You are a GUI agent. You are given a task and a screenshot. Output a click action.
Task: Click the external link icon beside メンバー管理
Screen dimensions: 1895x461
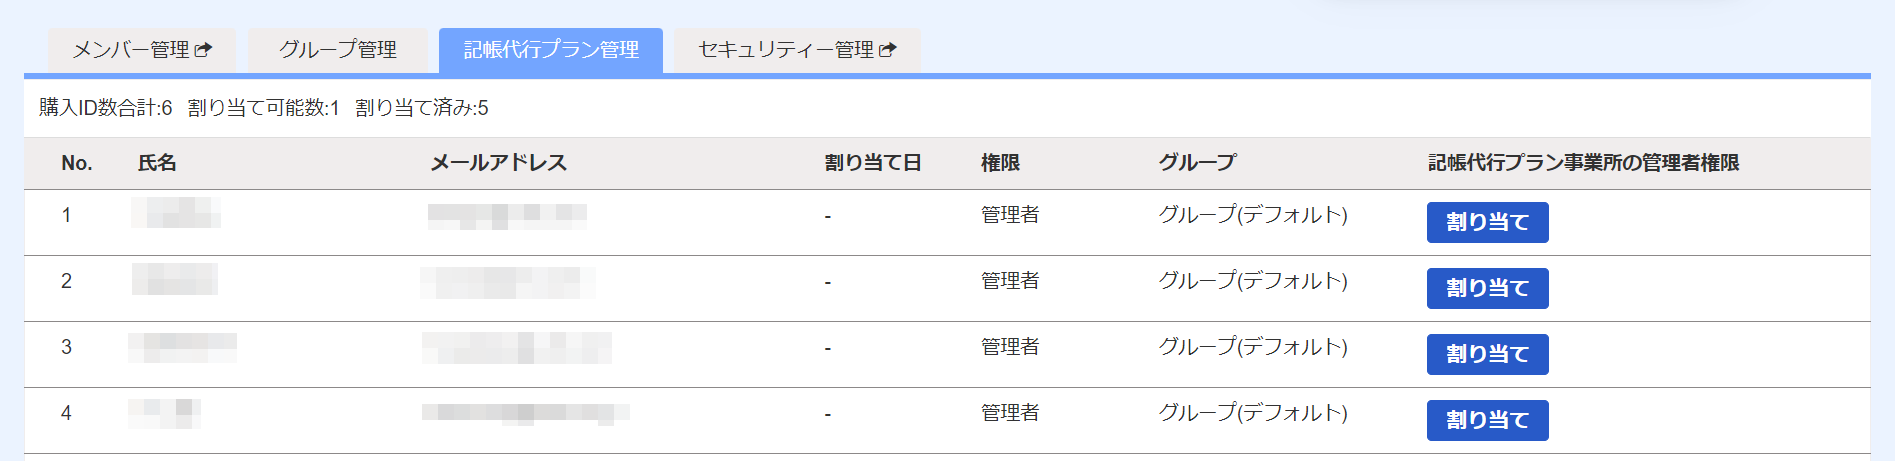(203, 49)
